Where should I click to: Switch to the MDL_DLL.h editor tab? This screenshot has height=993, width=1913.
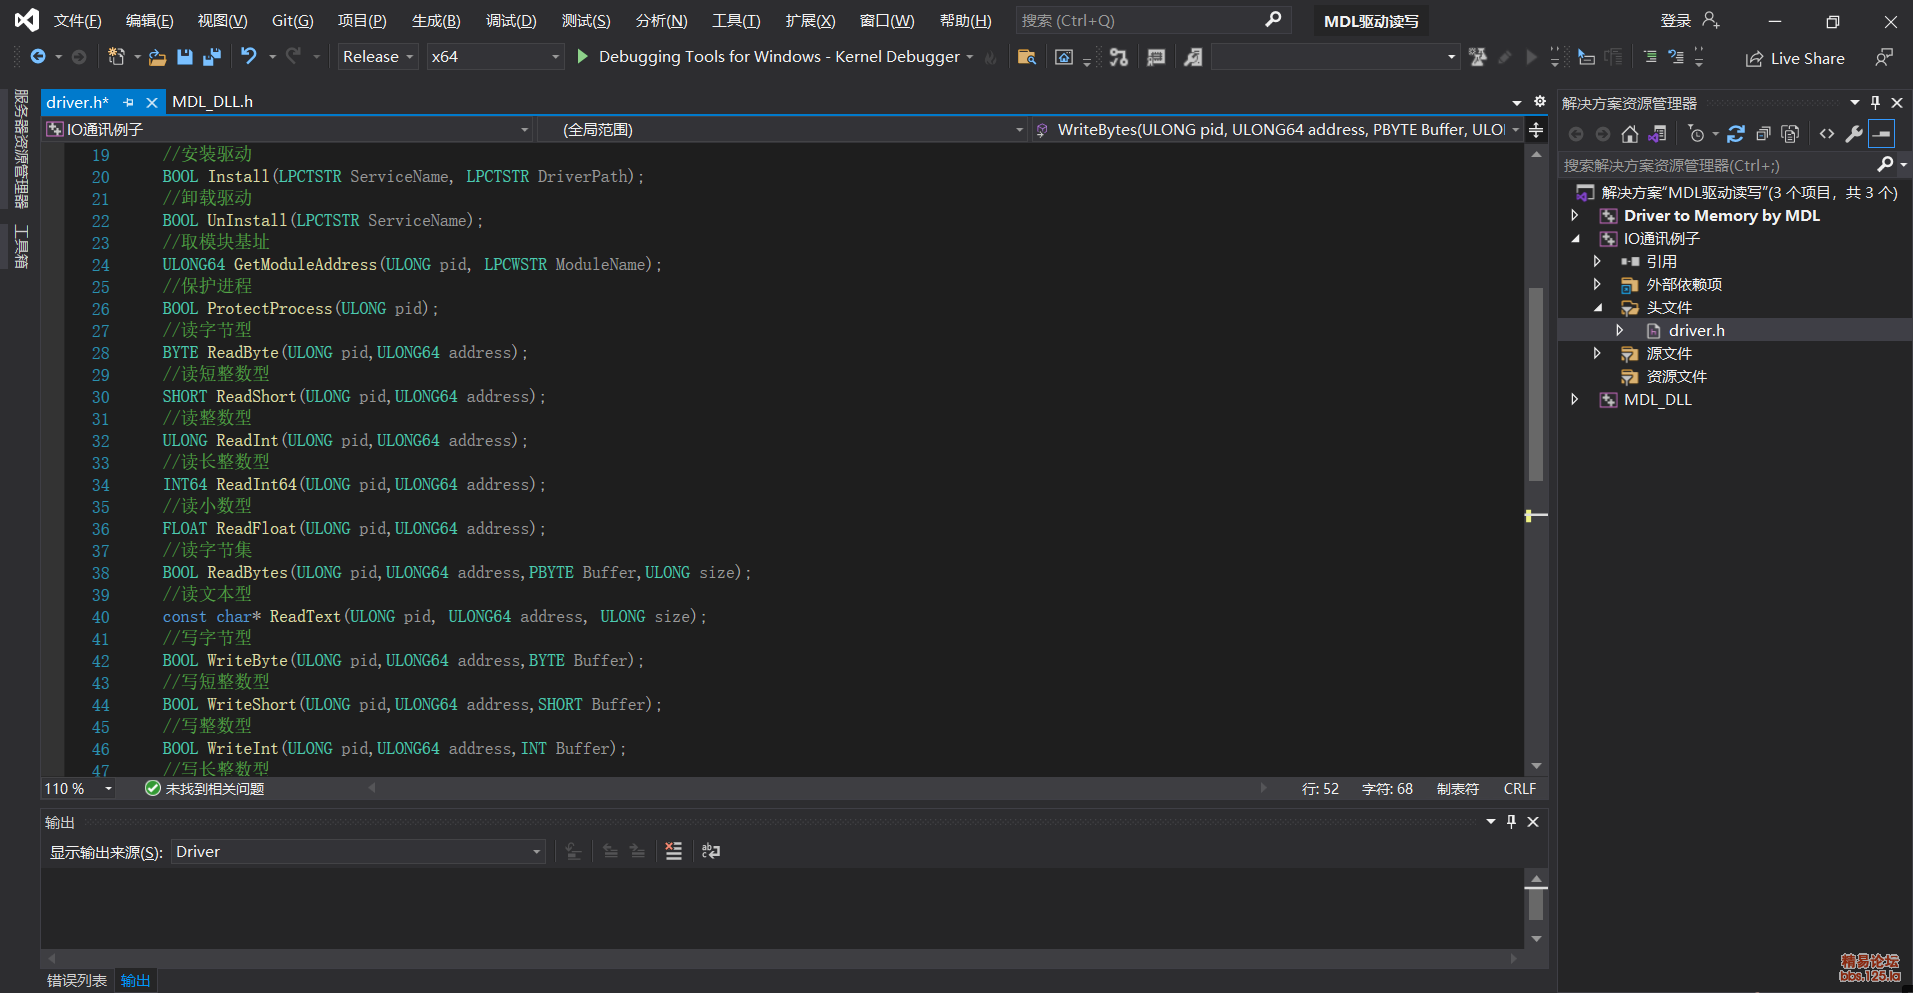[212, 102]
